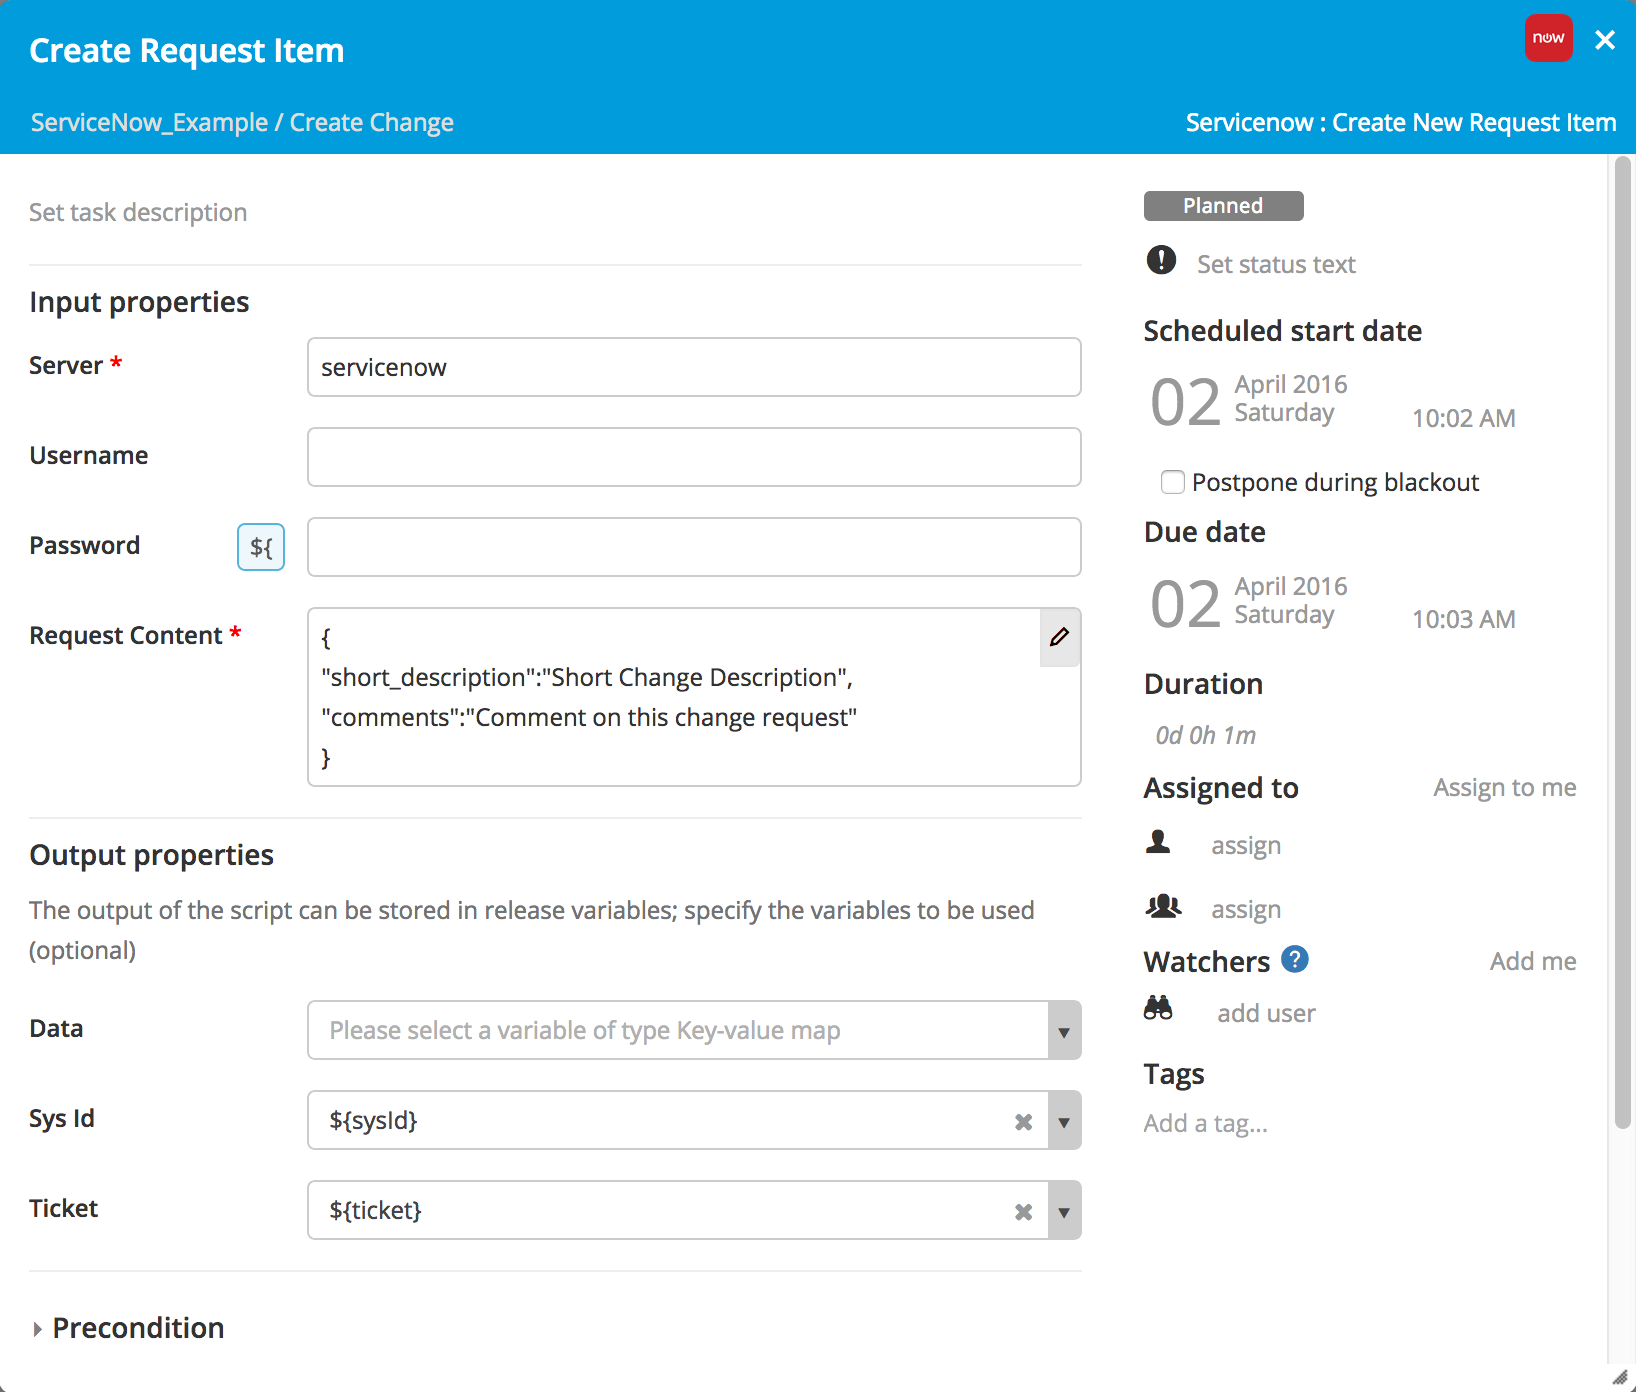
Task: Focus the Server input field
Action: coord(694,367)
